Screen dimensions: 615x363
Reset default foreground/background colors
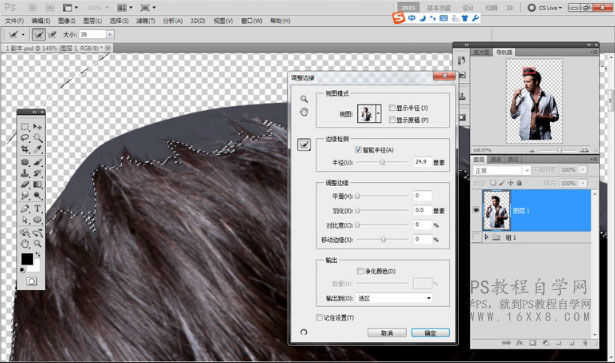[x=22, y=270]
